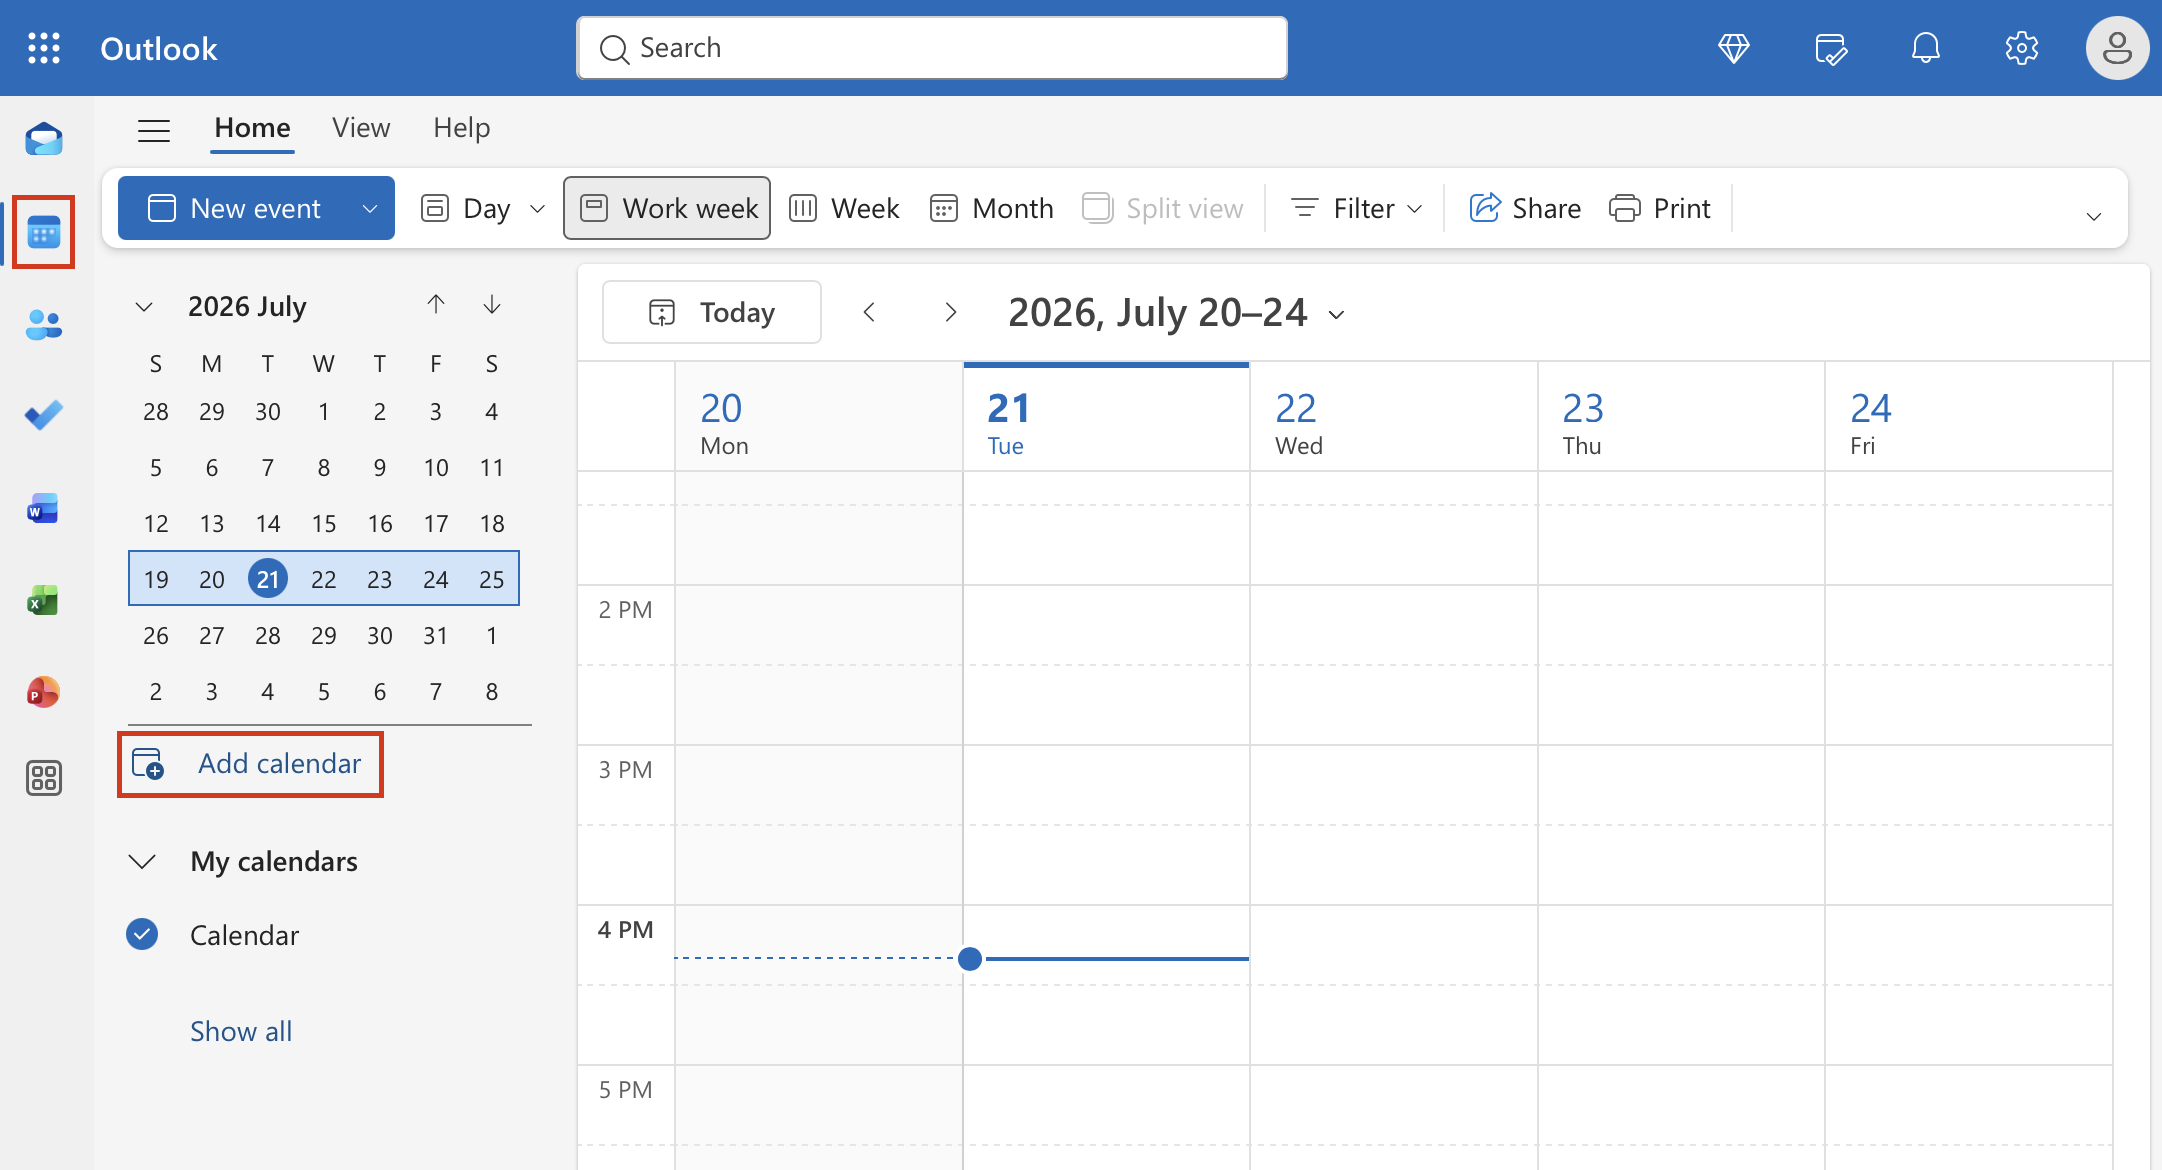Go to previous month up arrow
The height and width of the screenshot is (1170, 2162).
(x=435, y=304)
